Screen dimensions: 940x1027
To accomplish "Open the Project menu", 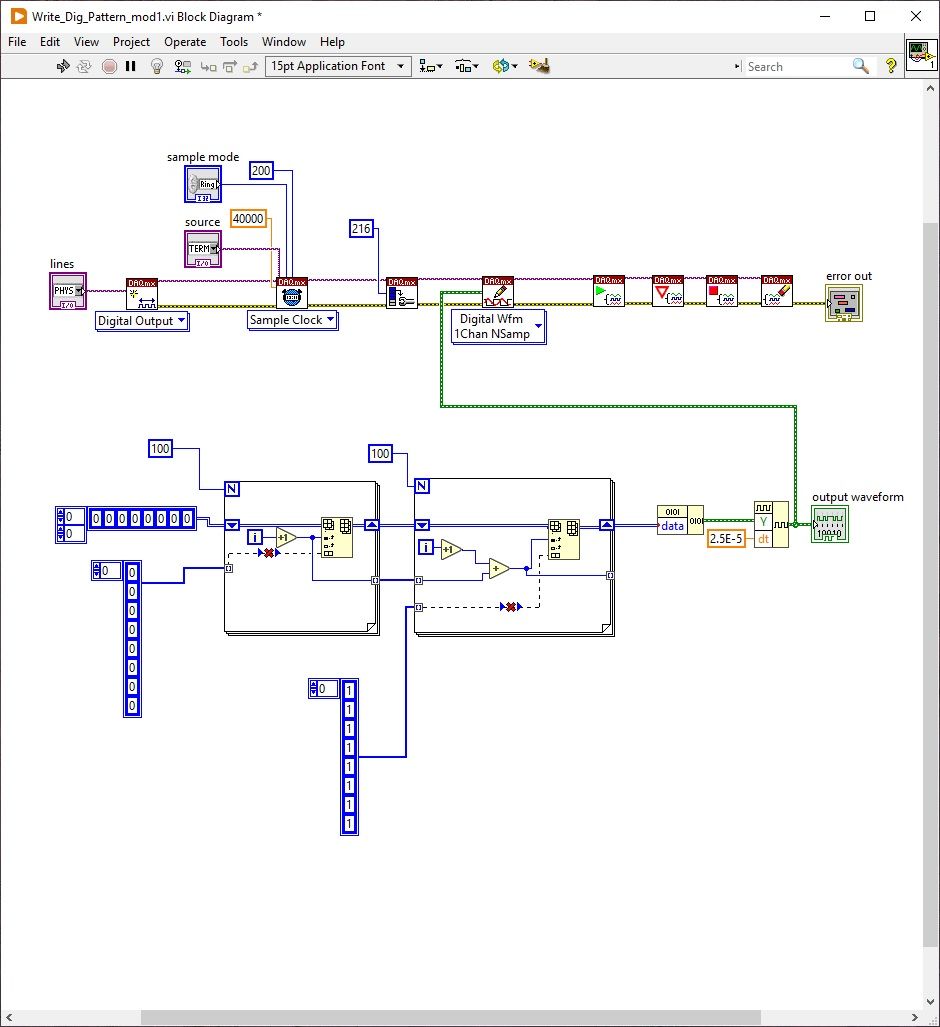I will (131, 42).
